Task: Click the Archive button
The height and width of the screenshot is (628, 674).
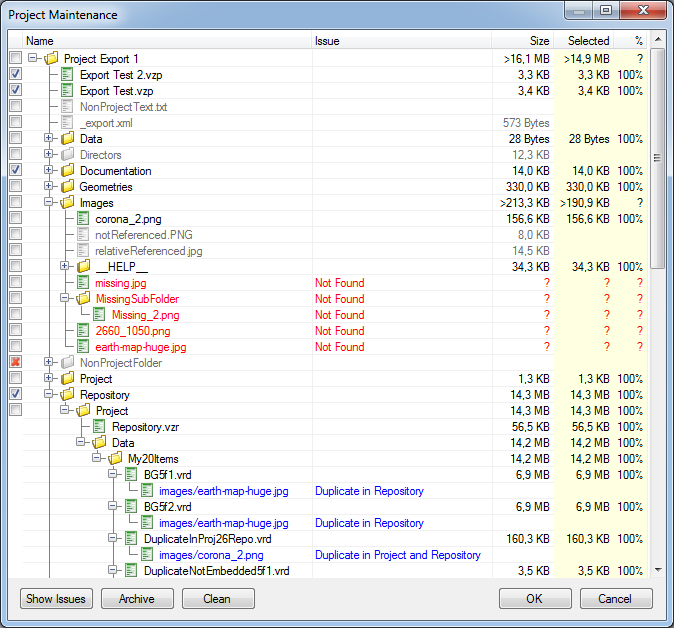Action: pyautogui.click(x=136, y=599)
